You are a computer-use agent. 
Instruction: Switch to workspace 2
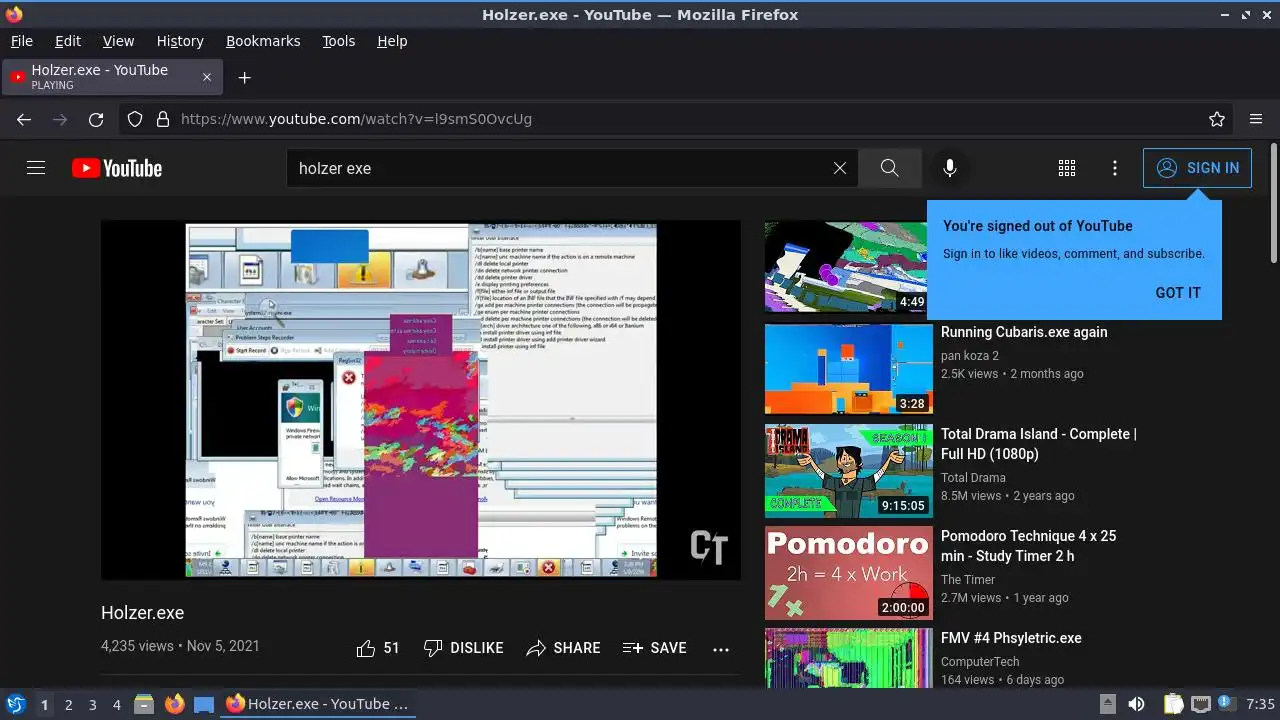[x=68, y=705]
